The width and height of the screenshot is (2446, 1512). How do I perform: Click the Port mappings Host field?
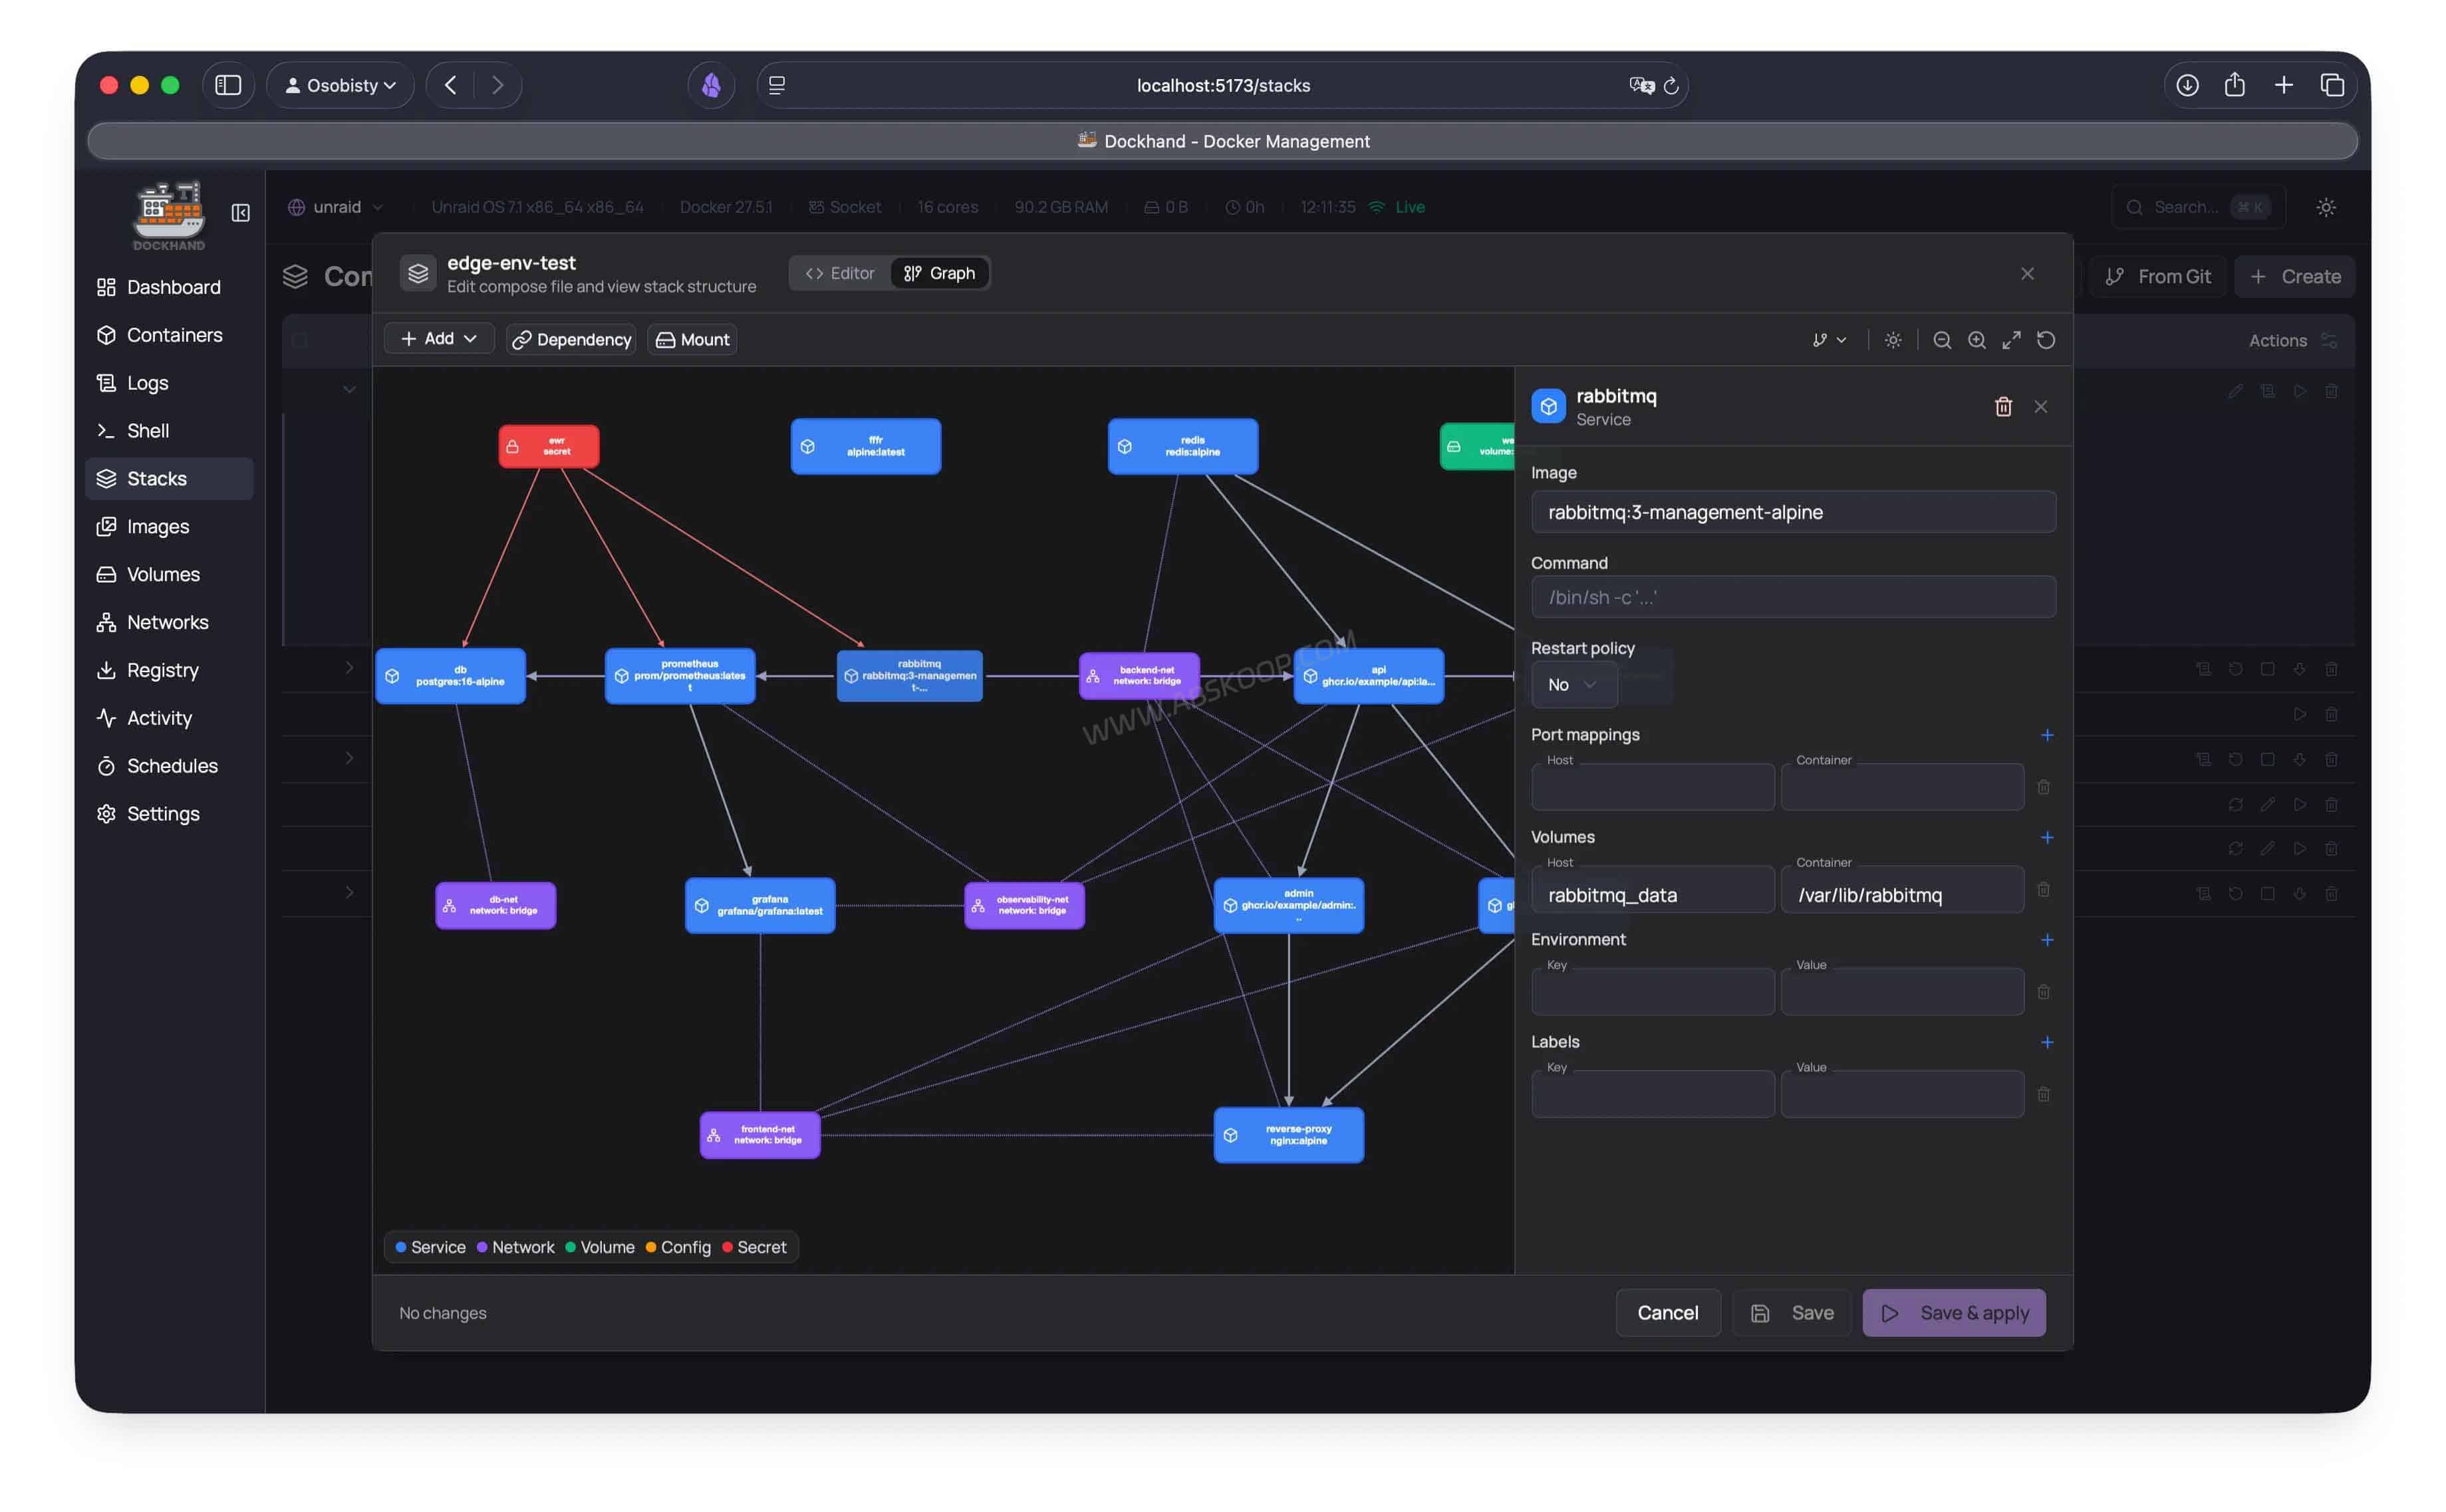[x=1653, y=788]
